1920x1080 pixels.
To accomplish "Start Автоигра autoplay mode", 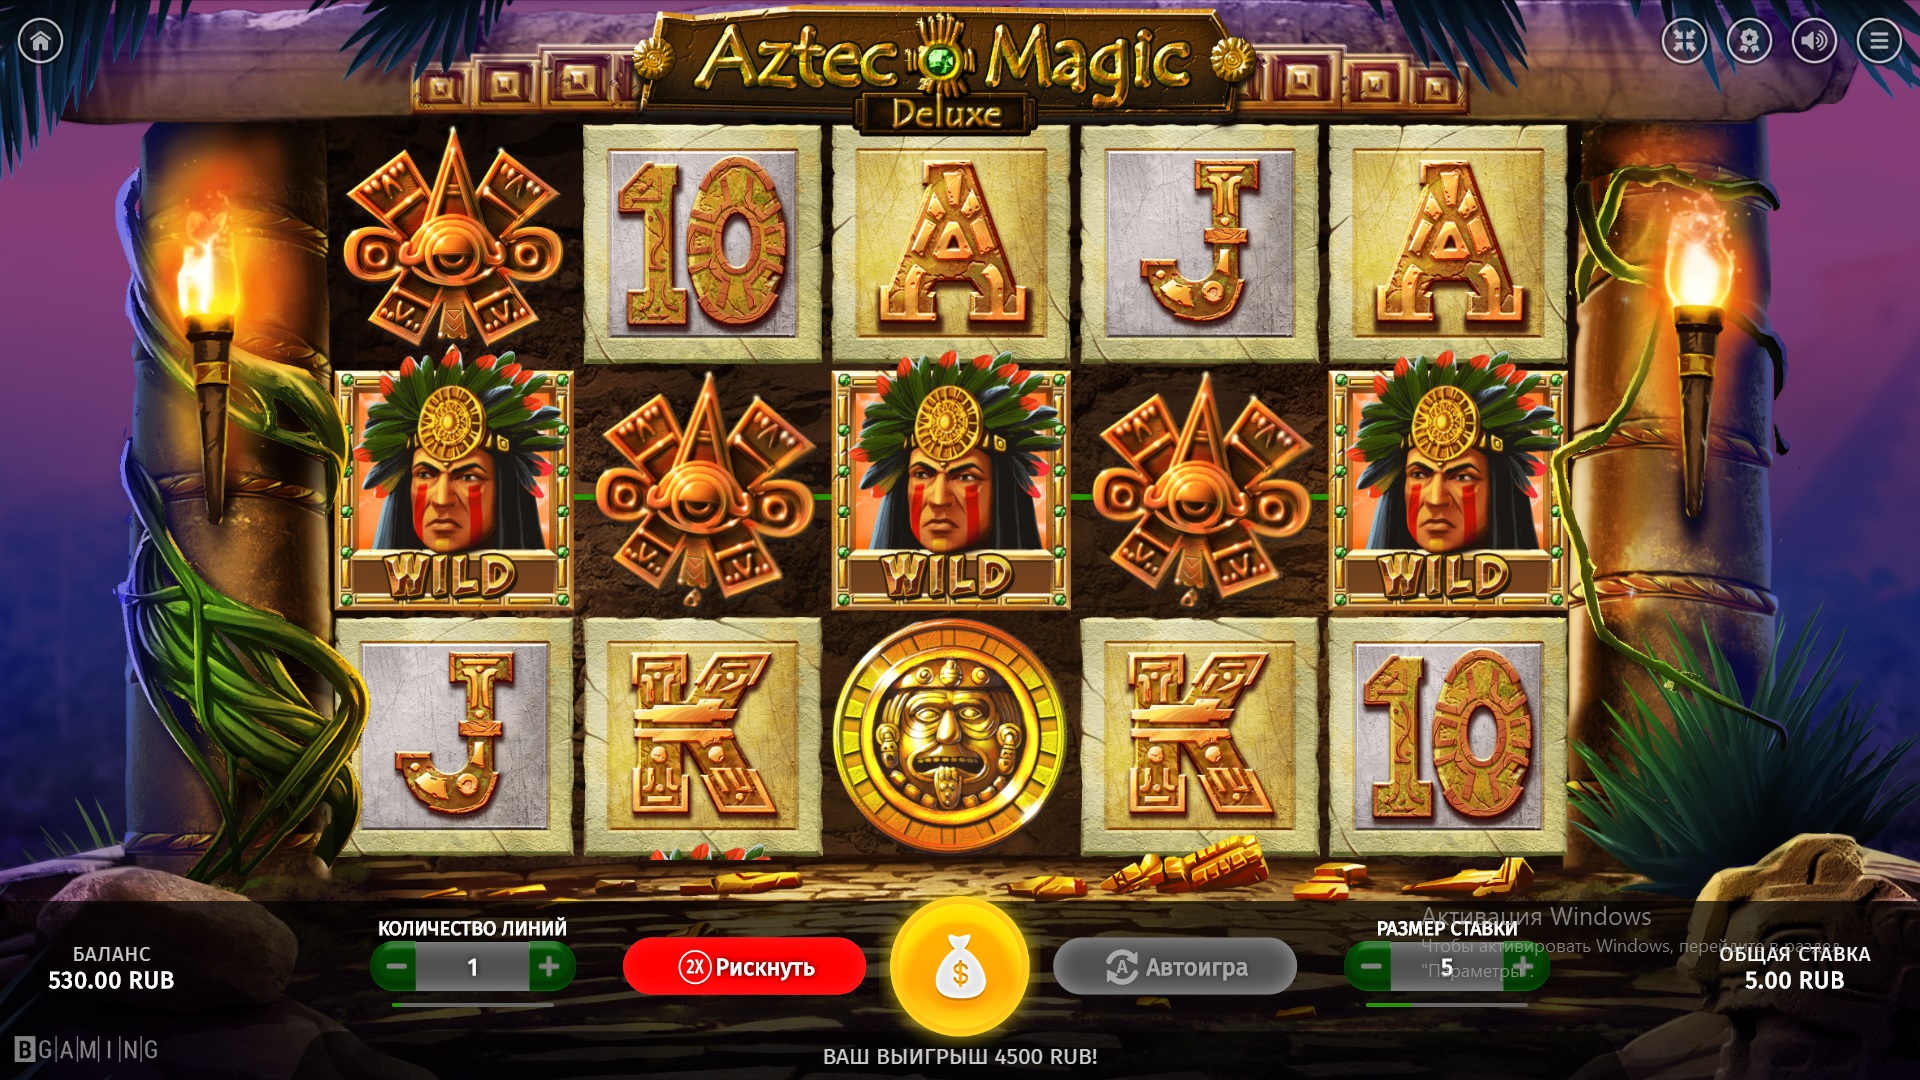I will (x=1175, y=967).
